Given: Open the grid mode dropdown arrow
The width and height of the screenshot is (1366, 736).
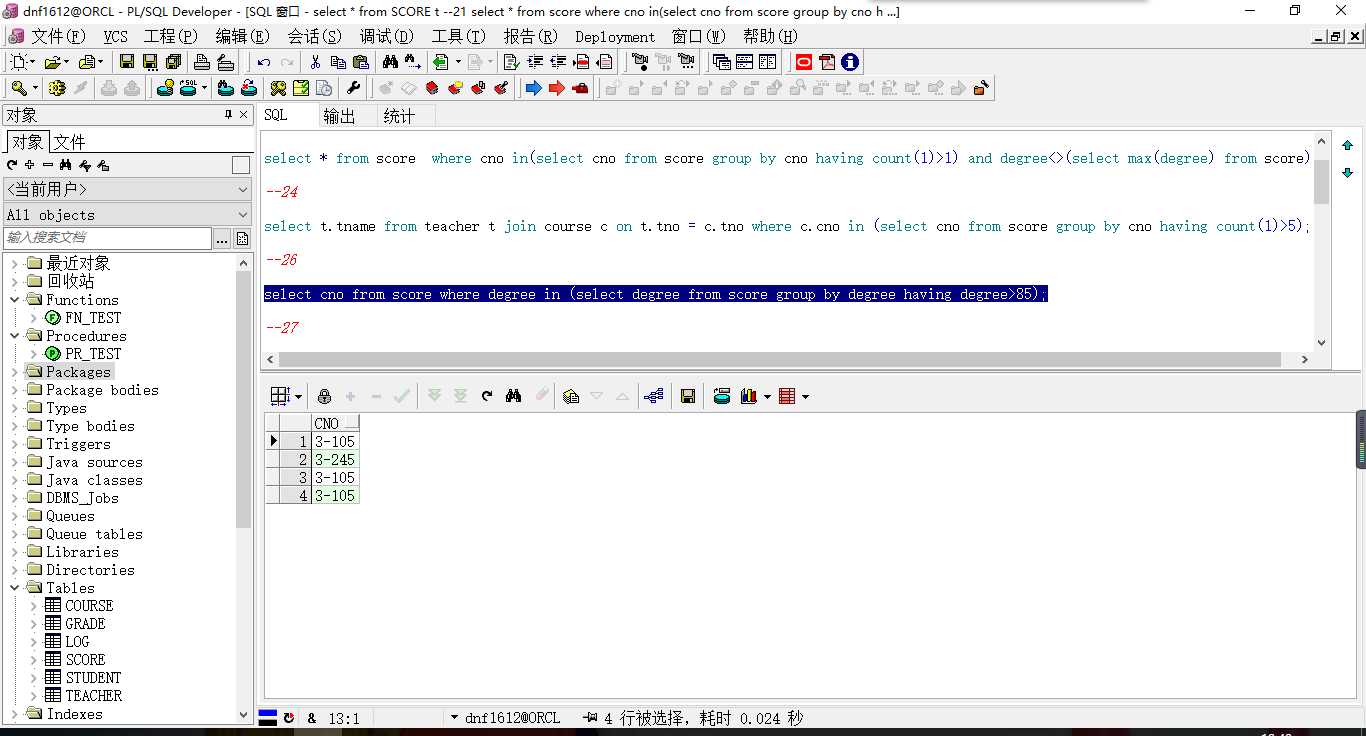Looking at the screenshot, I should click(298, 397).
